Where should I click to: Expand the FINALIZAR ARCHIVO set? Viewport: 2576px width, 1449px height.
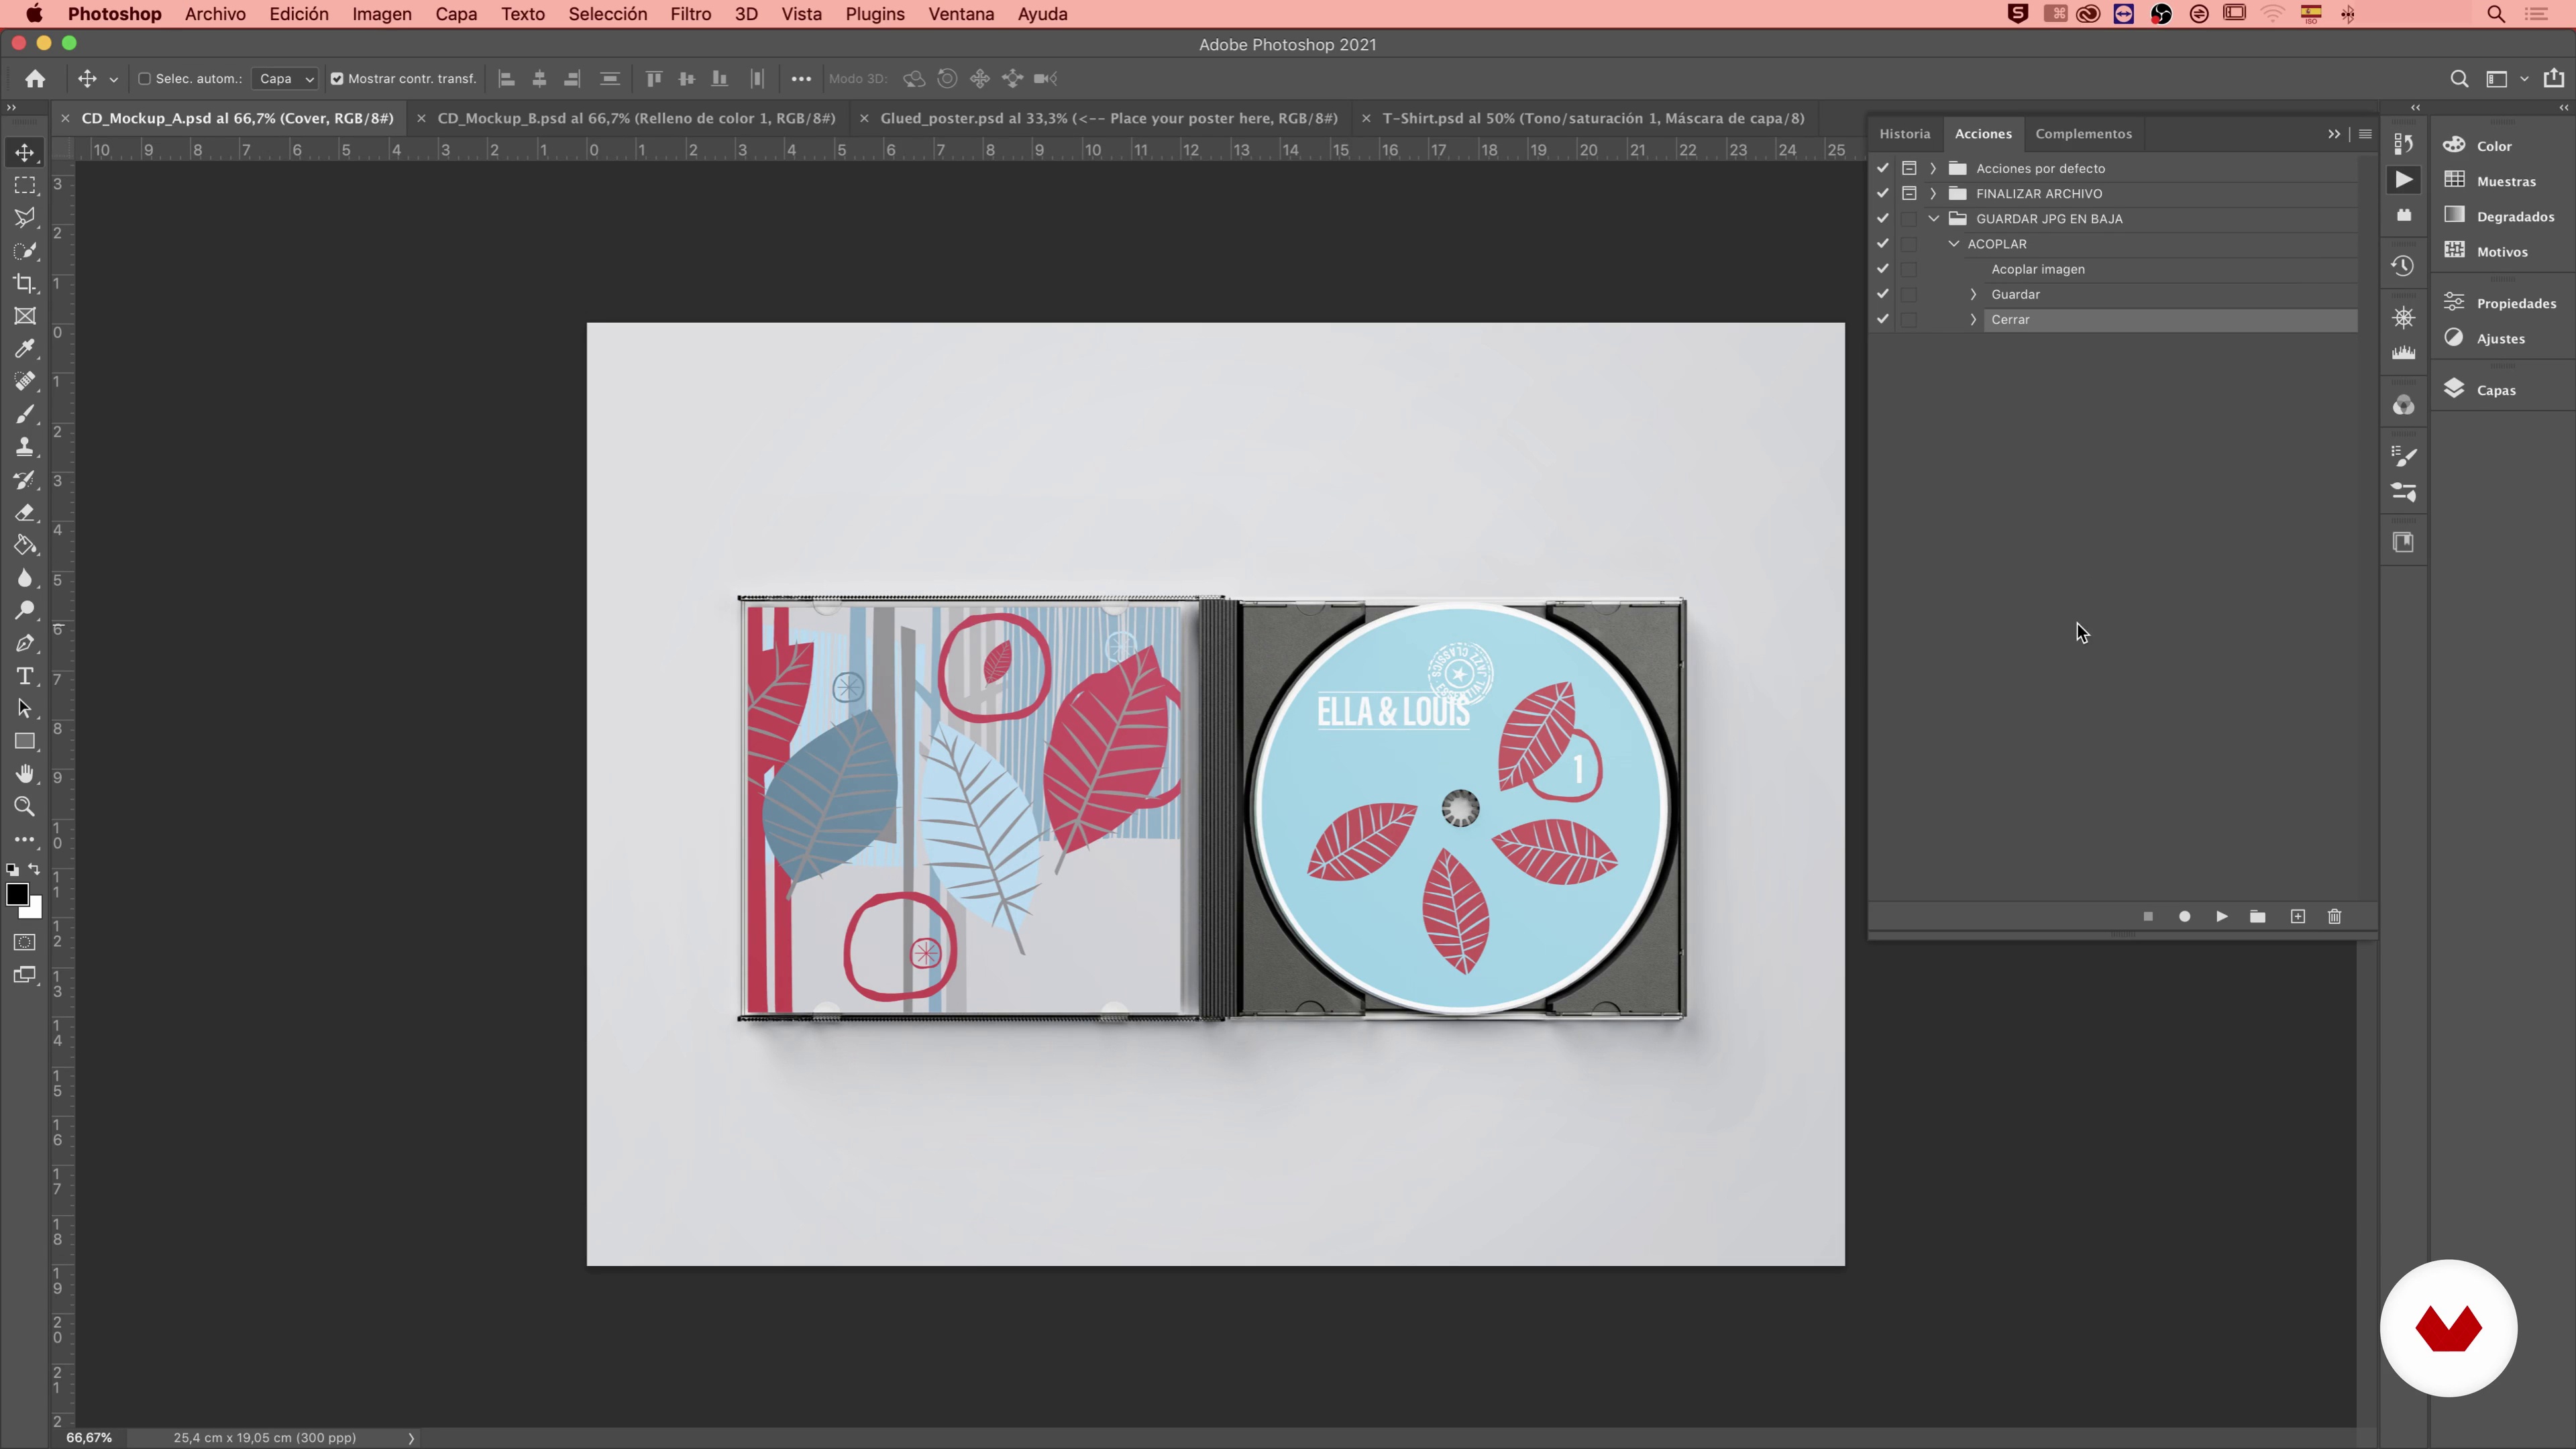click(1933, 193)
